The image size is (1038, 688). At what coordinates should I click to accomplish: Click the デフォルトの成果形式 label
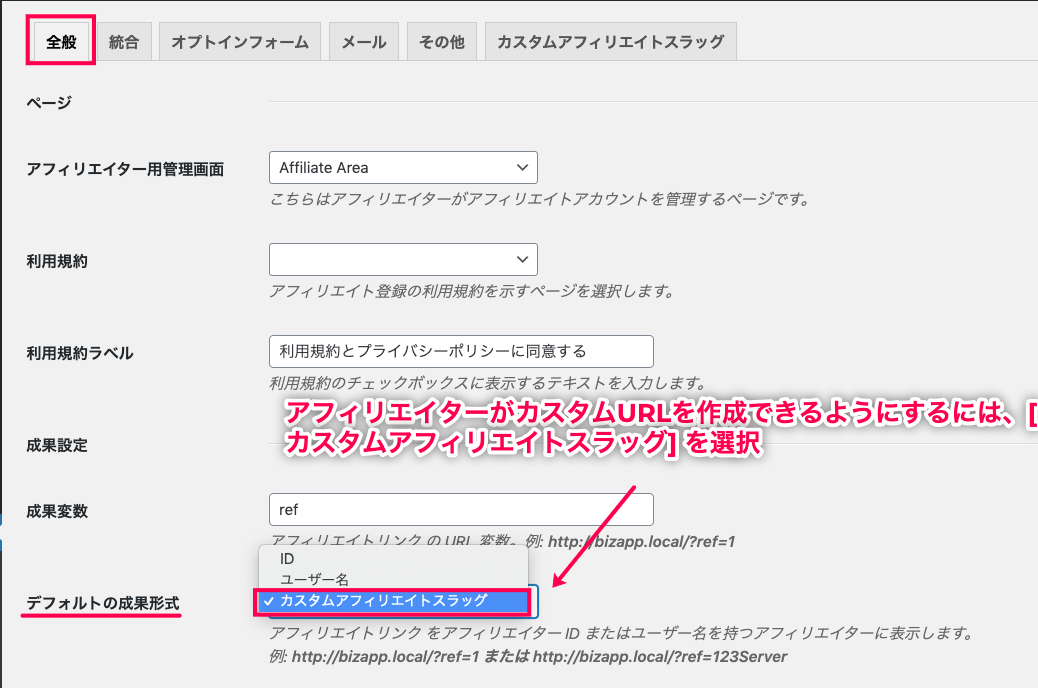(103, 603)
